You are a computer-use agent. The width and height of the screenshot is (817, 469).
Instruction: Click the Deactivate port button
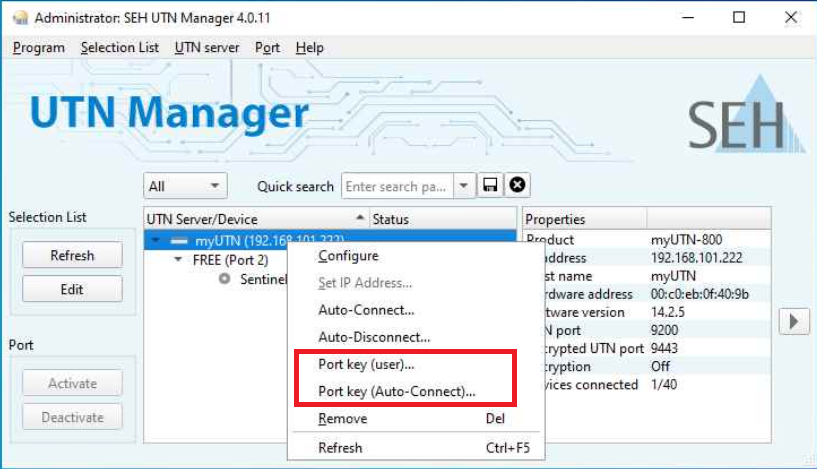point(72,417)
